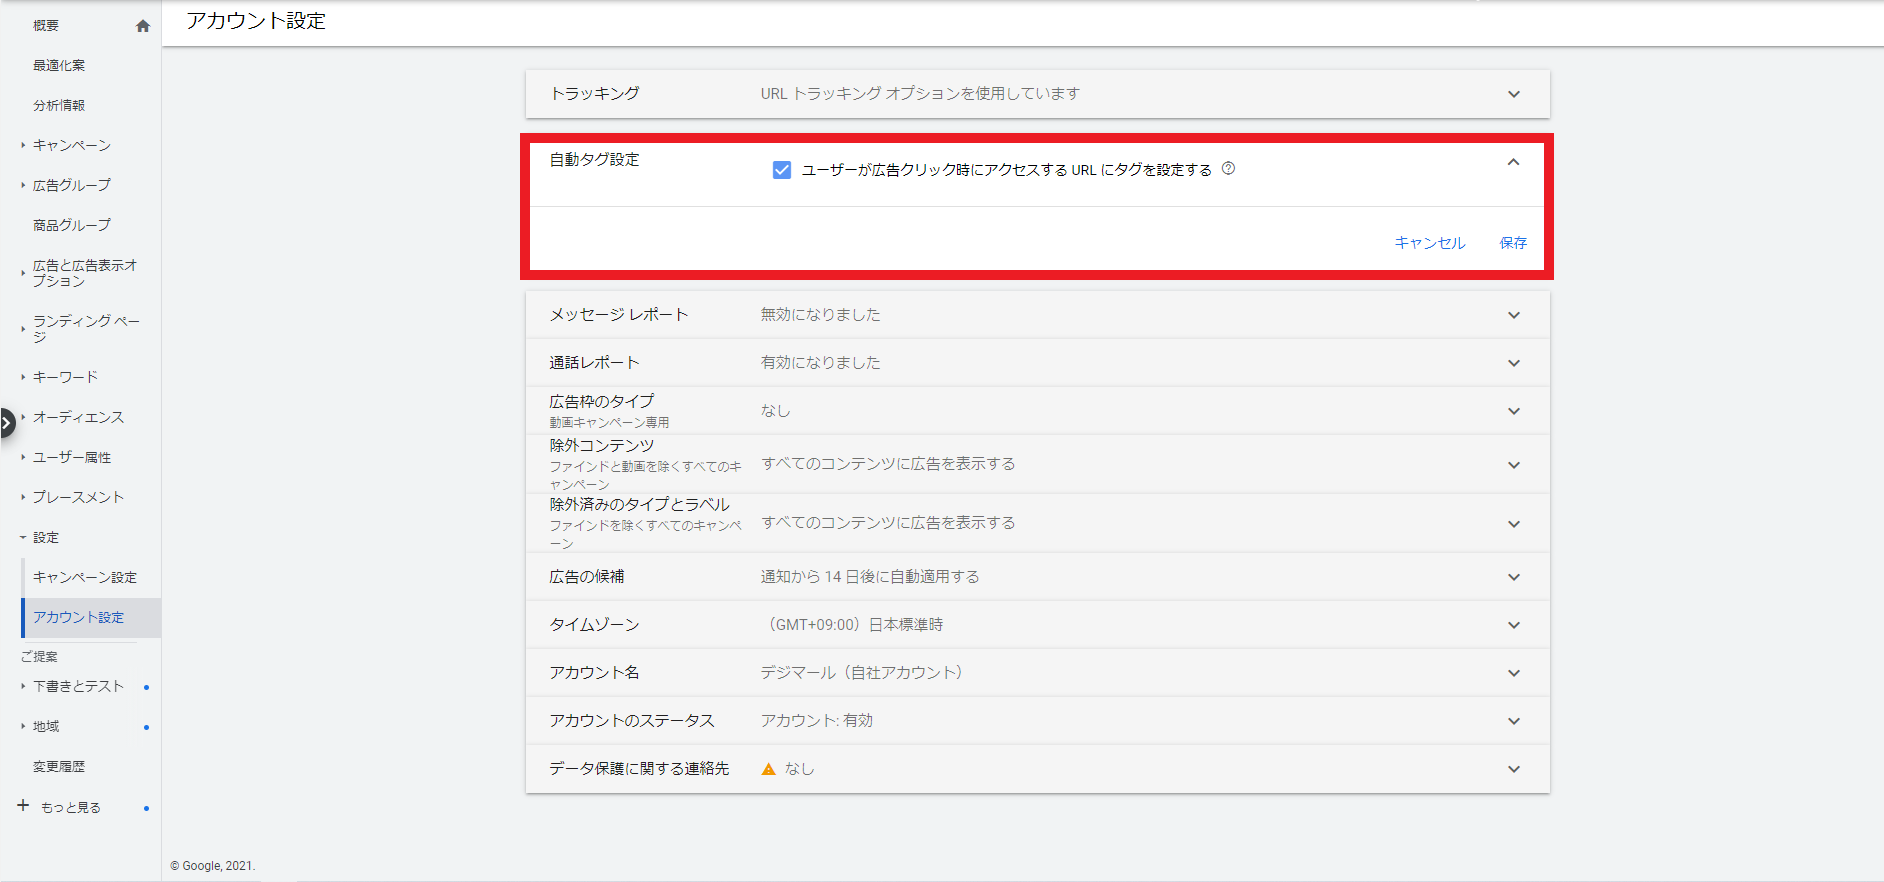Open ランディング ページ in the sidebar
Screen dimensions: 1884x882
pyautogui.click(x=86, y=329)
